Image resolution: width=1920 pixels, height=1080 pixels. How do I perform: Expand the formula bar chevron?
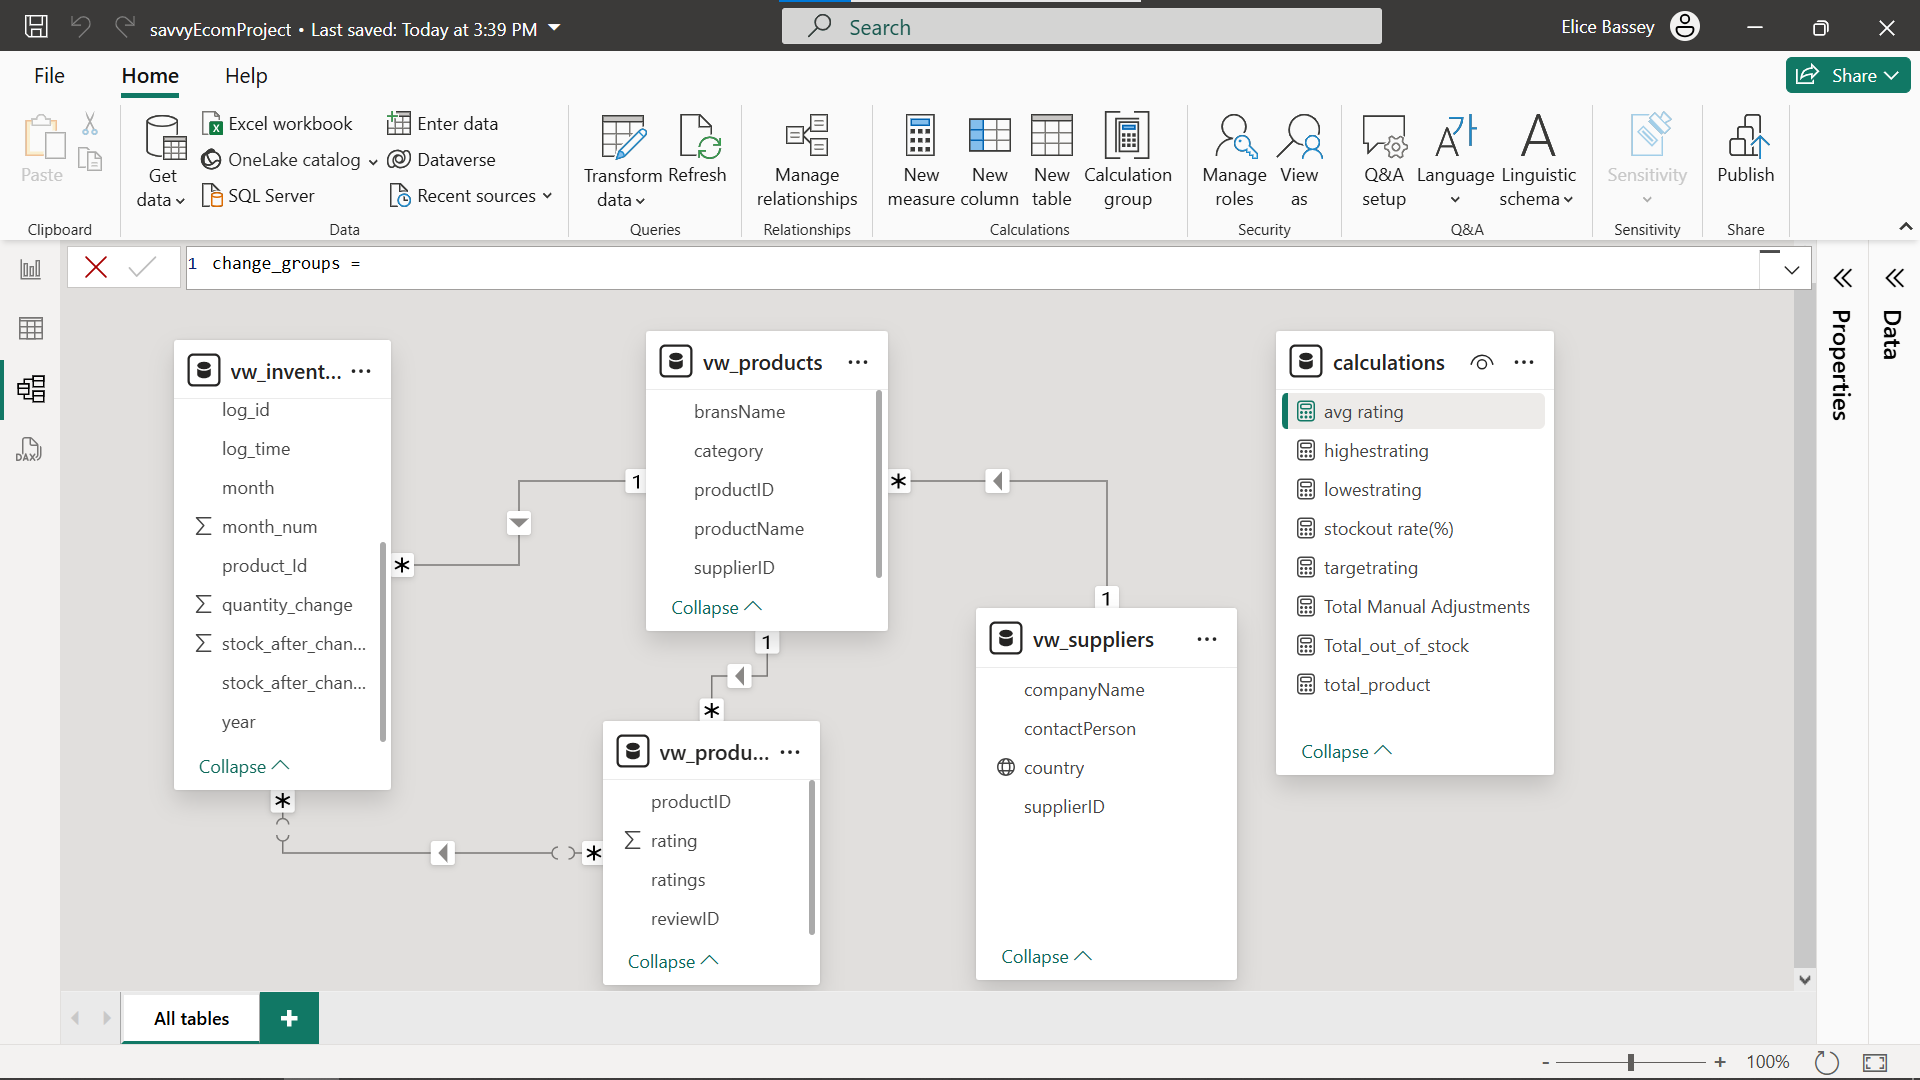point(1791,270)
